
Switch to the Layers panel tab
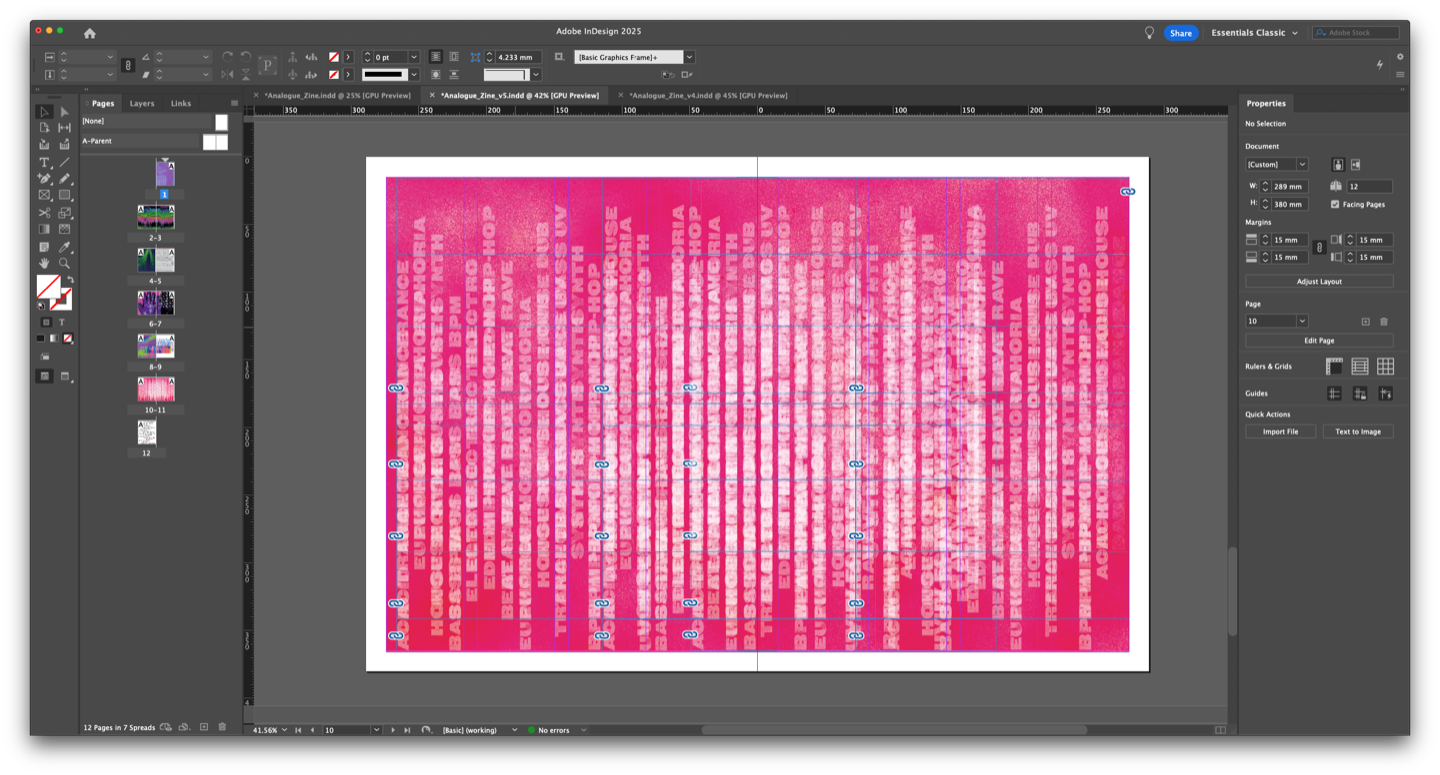click(142, 103)
